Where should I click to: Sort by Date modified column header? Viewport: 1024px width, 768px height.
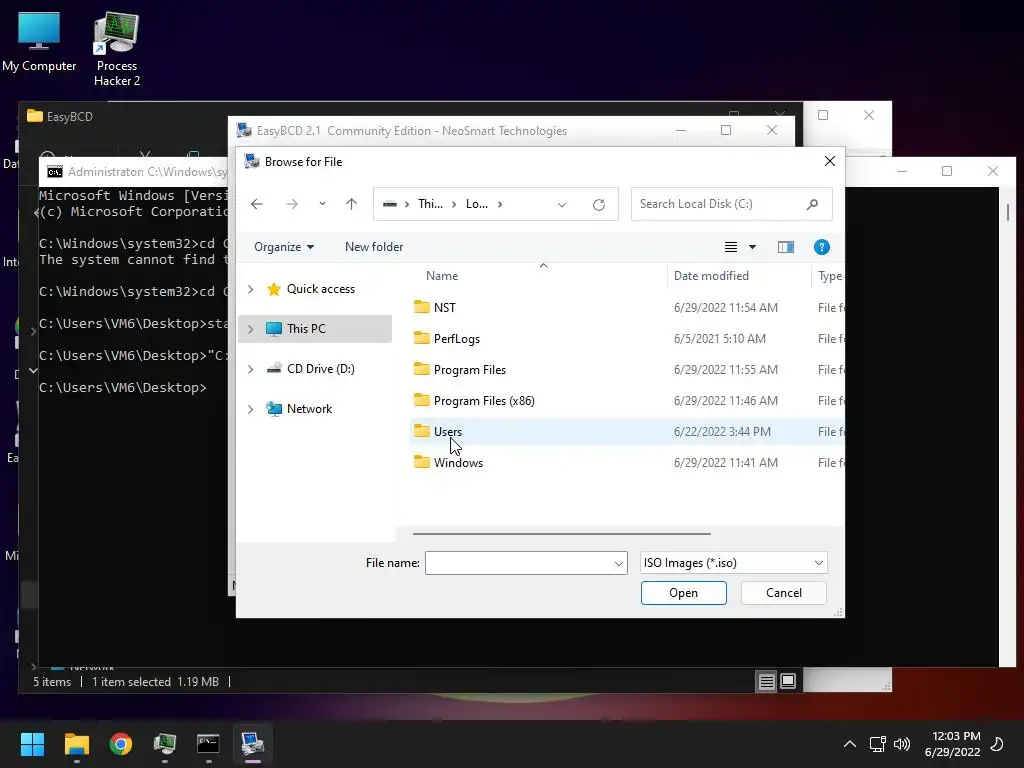tap(711, 276)
